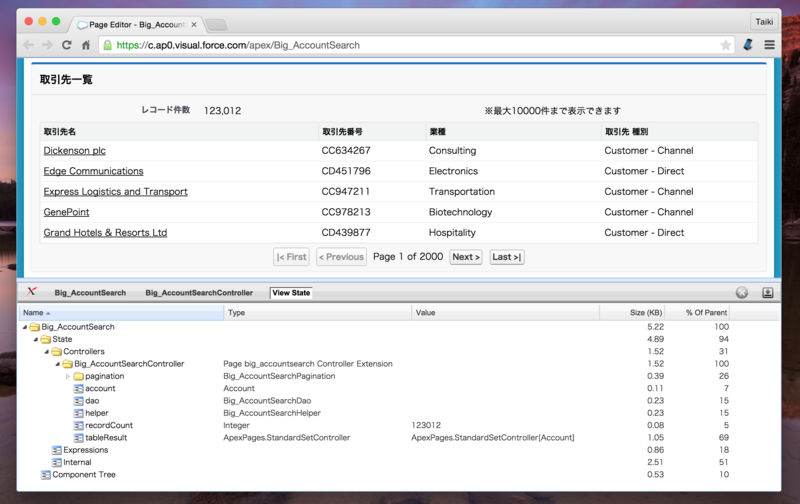Viewport: 800px width, 504px height.
Task: Click the Big_AccountSearch folder icon
Action: click(35, 327)
